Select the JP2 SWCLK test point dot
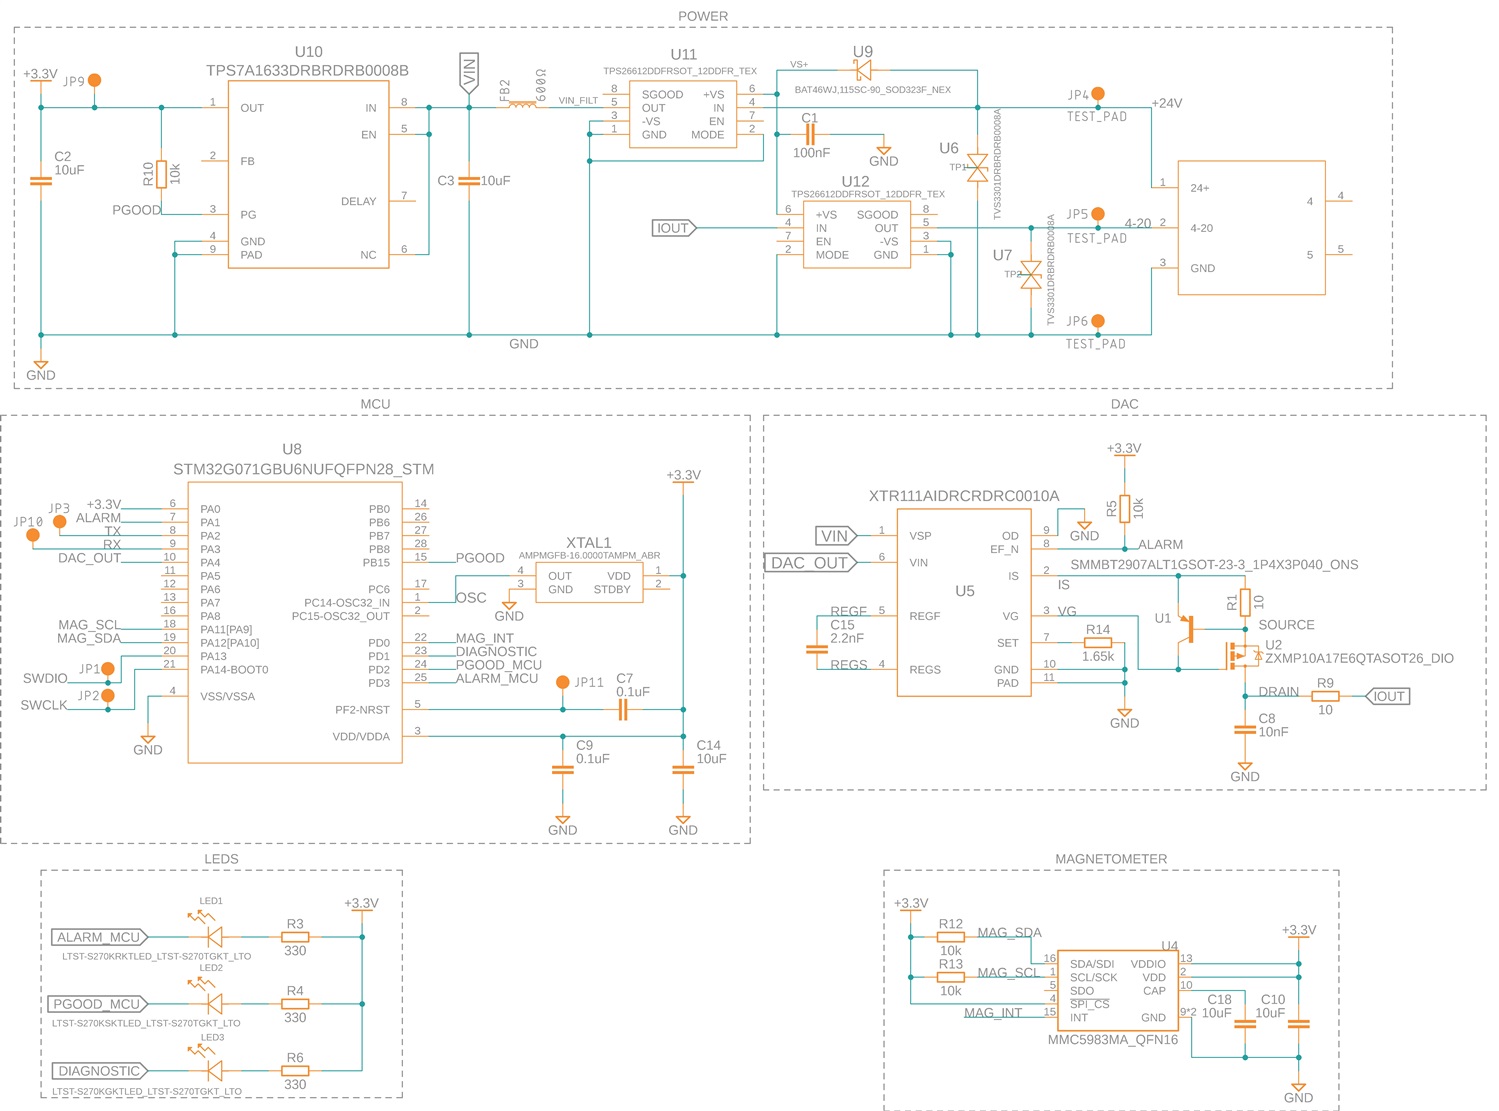 pos(108,695)
